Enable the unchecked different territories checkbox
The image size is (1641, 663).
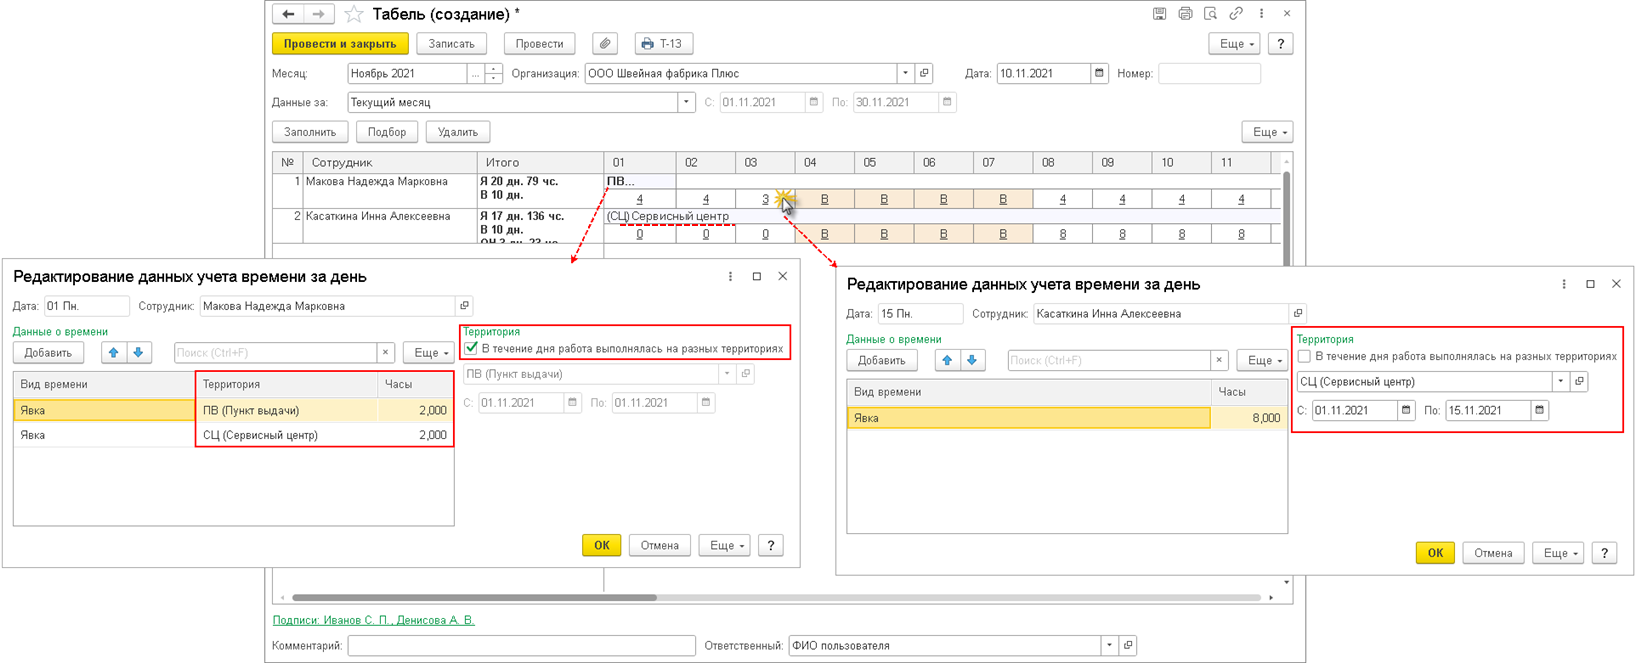pos(1304,356)
